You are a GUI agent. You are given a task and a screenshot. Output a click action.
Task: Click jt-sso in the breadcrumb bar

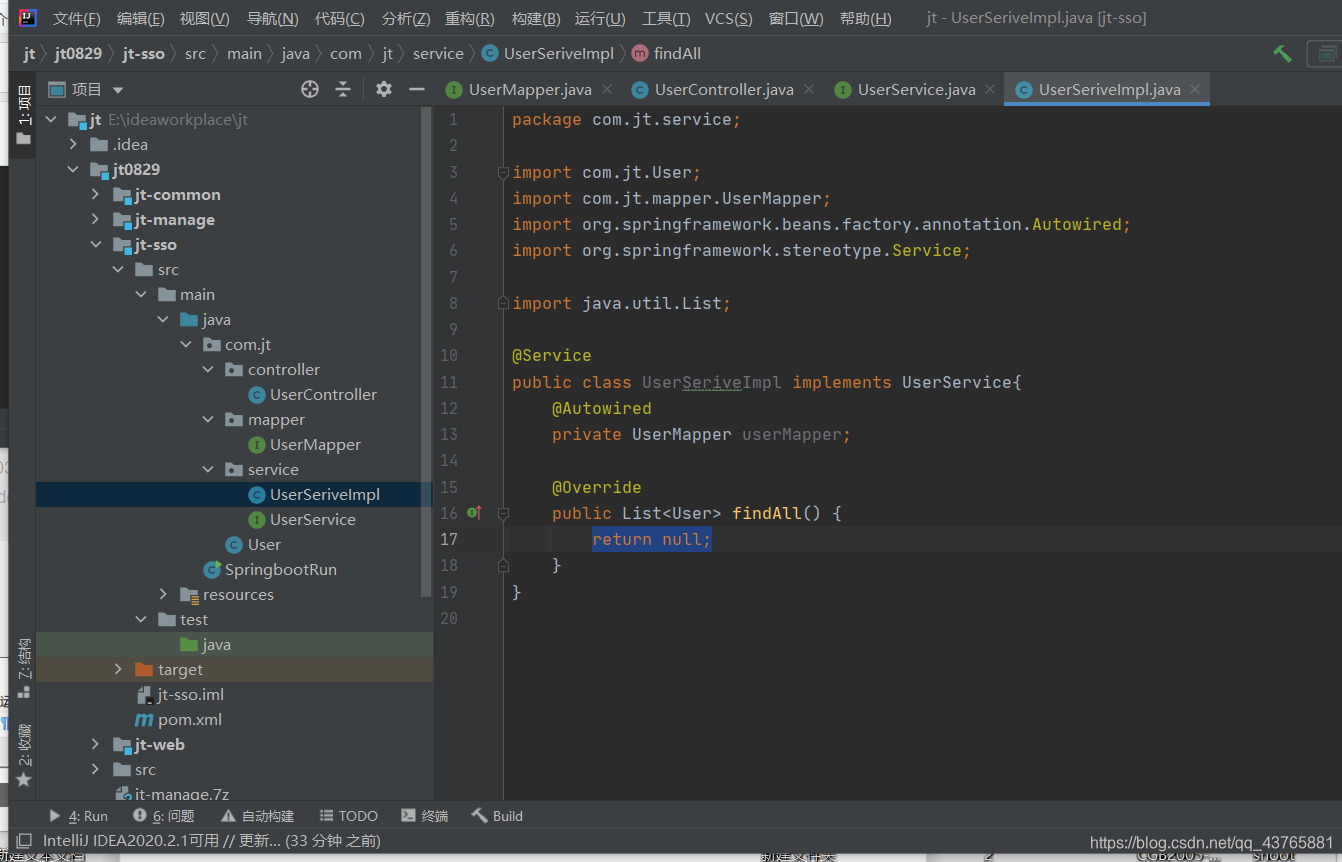click(x=144, y=54)
